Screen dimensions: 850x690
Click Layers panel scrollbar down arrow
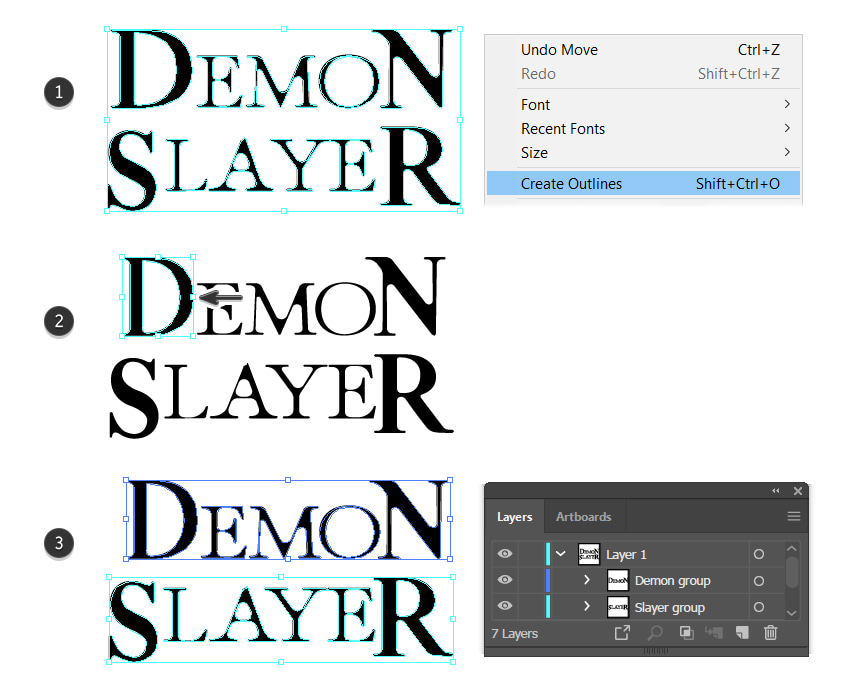[791, 613]
